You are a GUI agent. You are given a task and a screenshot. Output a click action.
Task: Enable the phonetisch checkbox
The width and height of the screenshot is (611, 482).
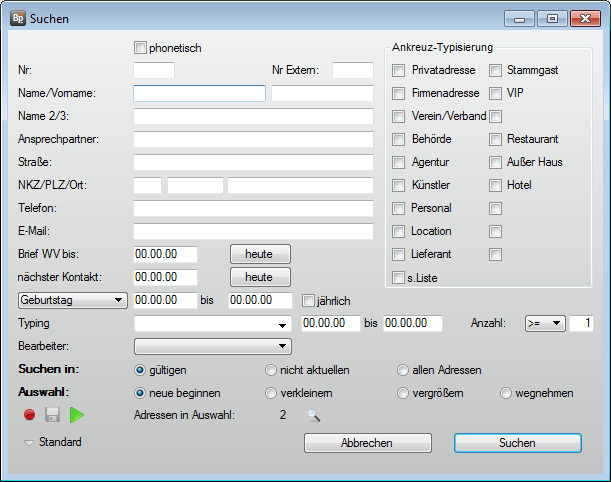click(x=141, y=47)
